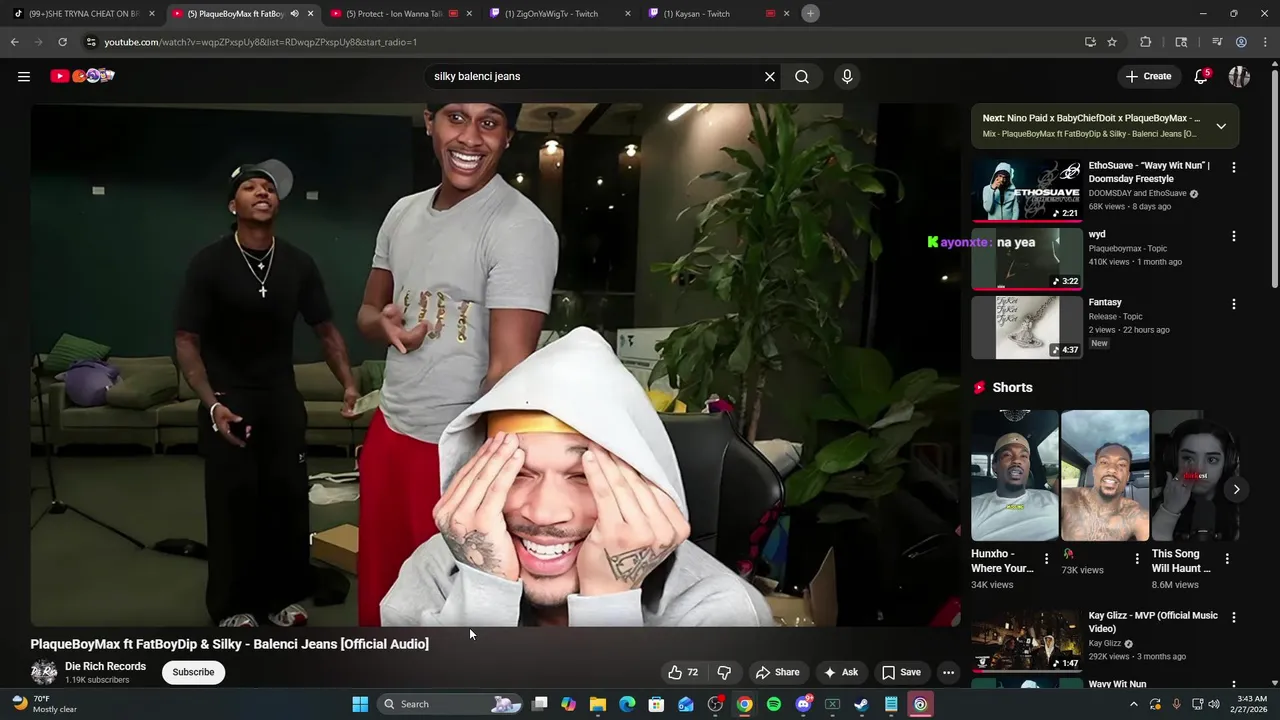
Task: Open options for Hunxho short
Action: 1046,559
